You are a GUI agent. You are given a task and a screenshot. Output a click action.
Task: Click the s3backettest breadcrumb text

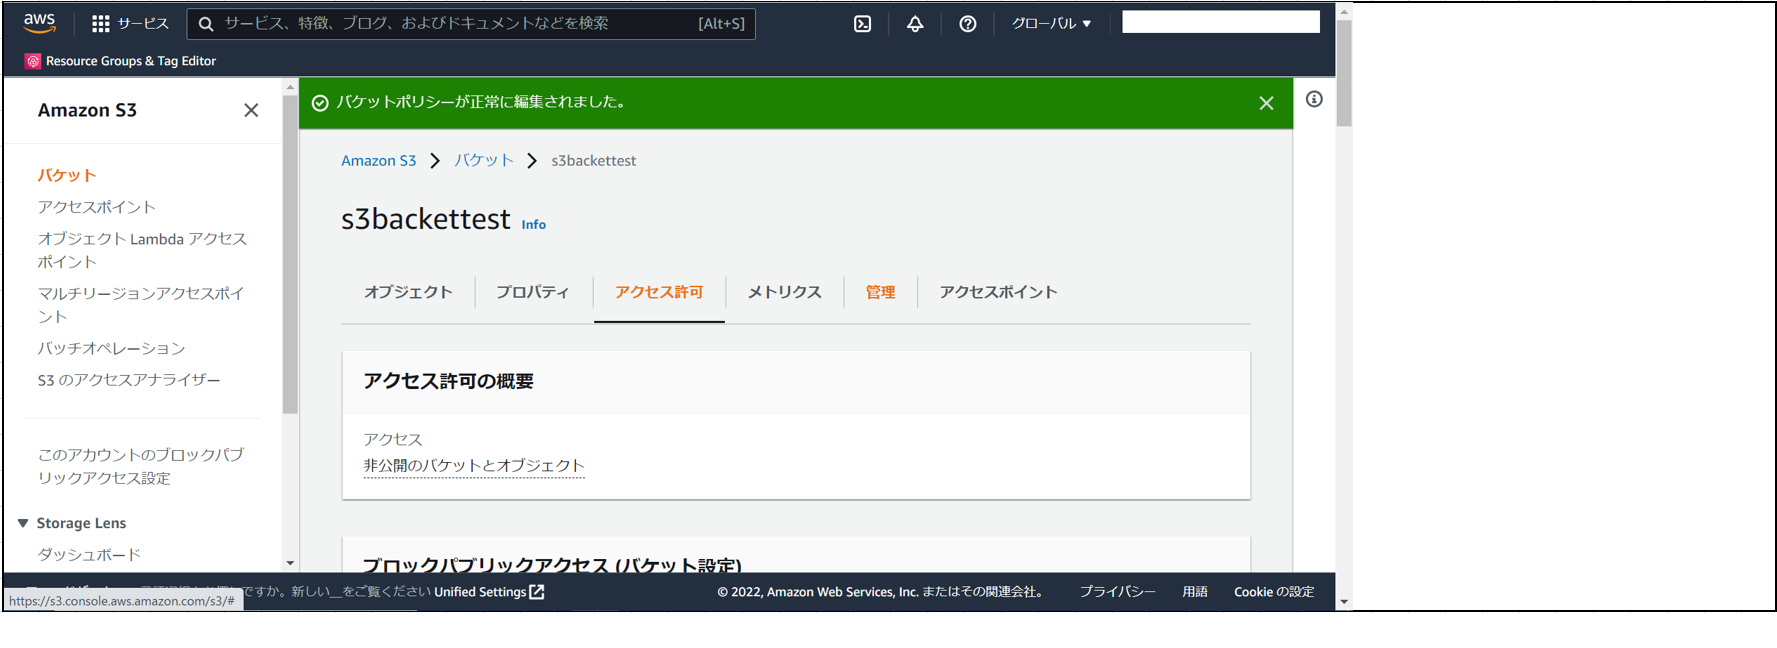click(x=593, y=161)
